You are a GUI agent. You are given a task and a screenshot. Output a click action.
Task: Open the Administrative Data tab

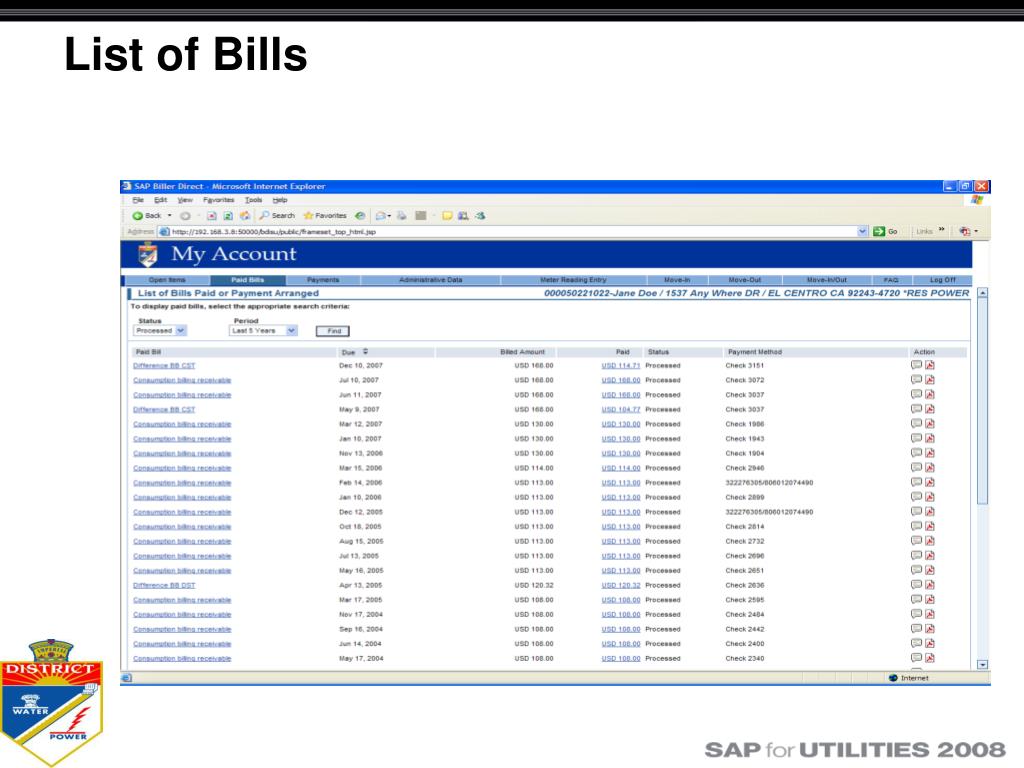coord(430,280)
